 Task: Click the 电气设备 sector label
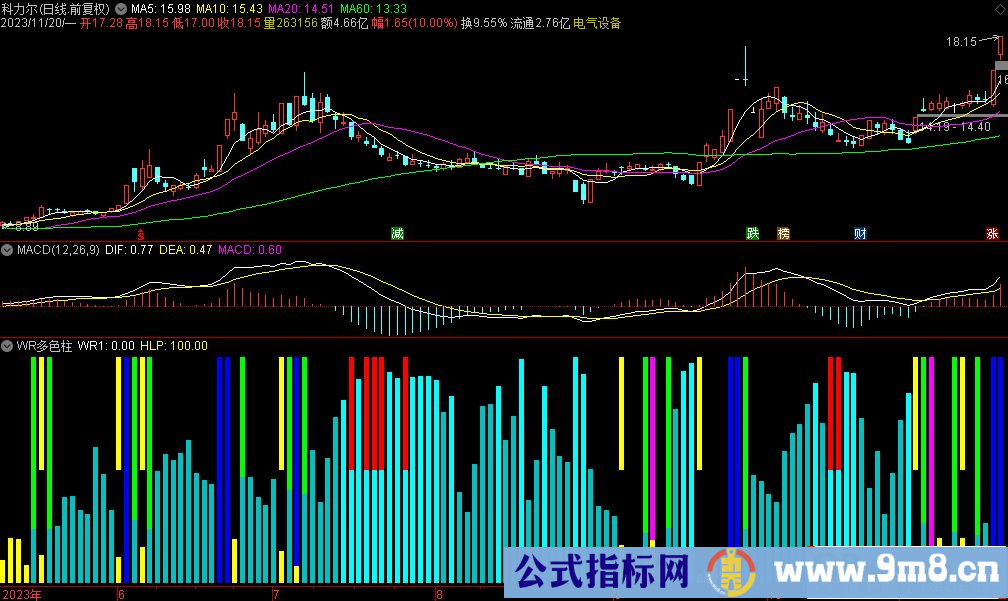[x=597, y=23]
